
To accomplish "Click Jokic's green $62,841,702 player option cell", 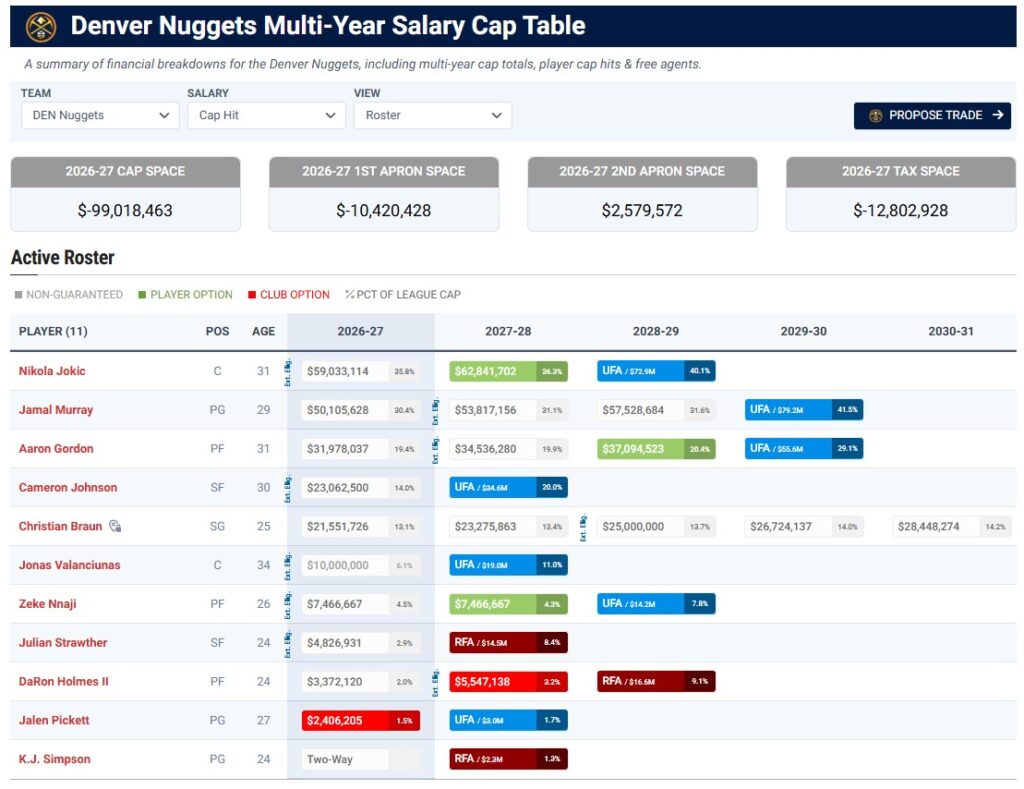I will (x=508, y=371).
